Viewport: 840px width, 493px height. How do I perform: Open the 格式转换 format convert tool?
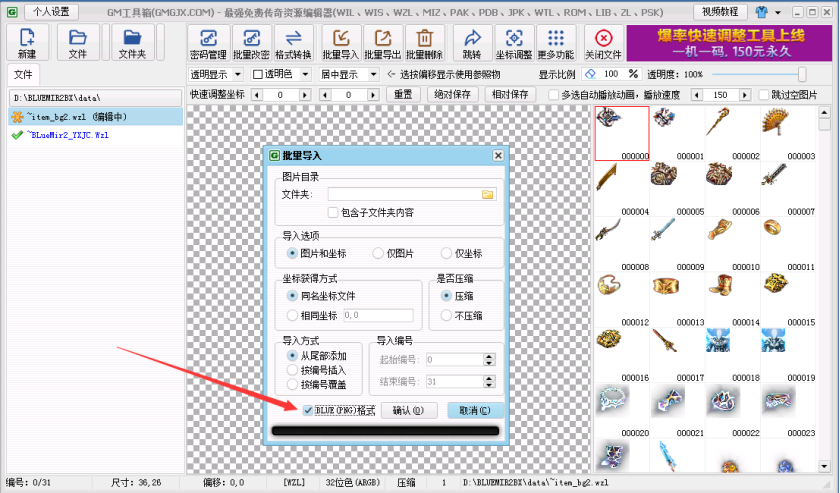(293, 43)
